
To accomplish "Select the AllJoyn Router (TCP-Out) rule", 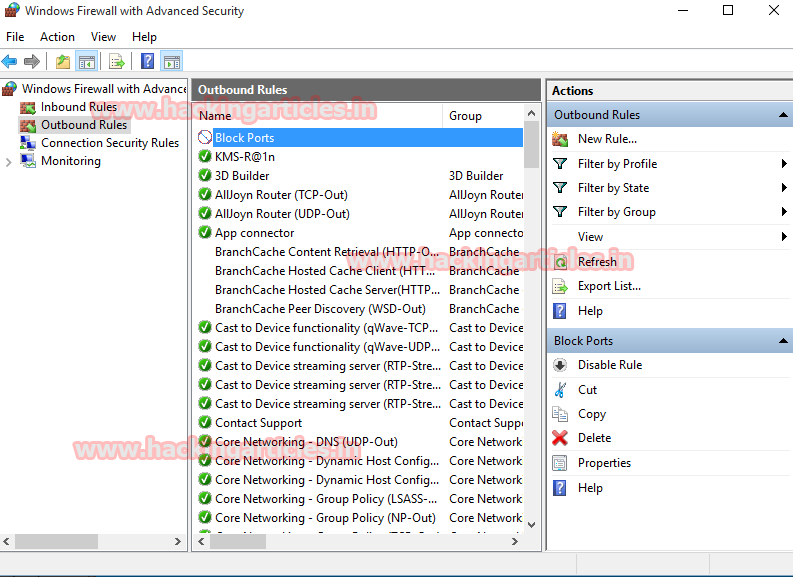I will (x=281, y=195).
